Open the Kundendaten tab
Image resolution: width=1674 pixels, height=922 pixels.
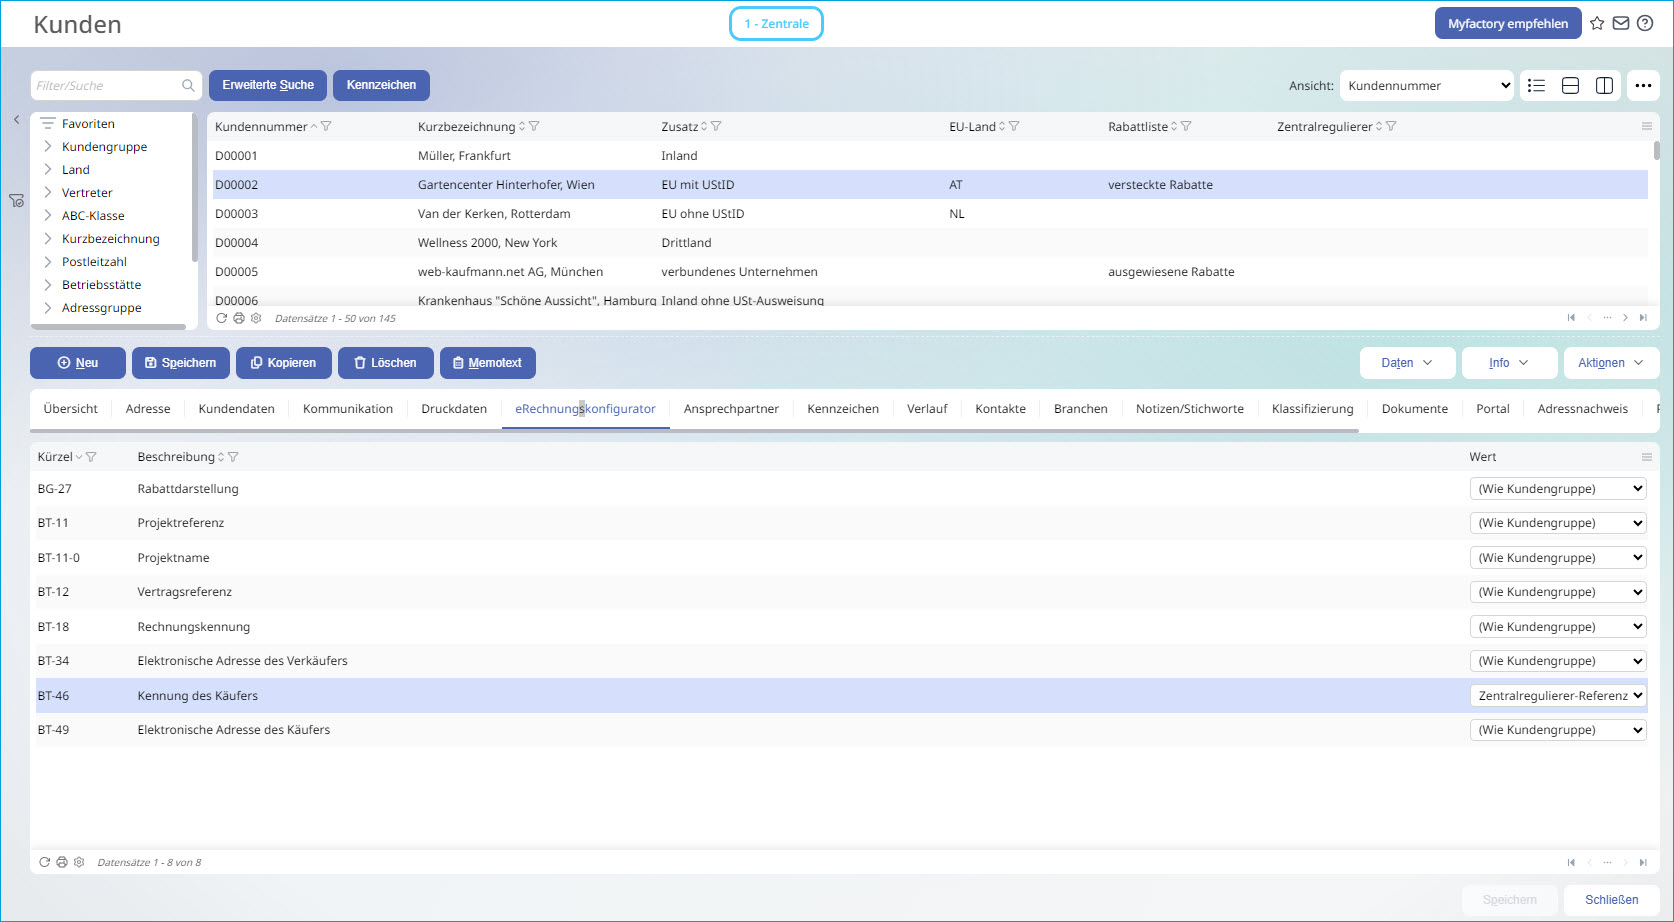pos(237,409)
